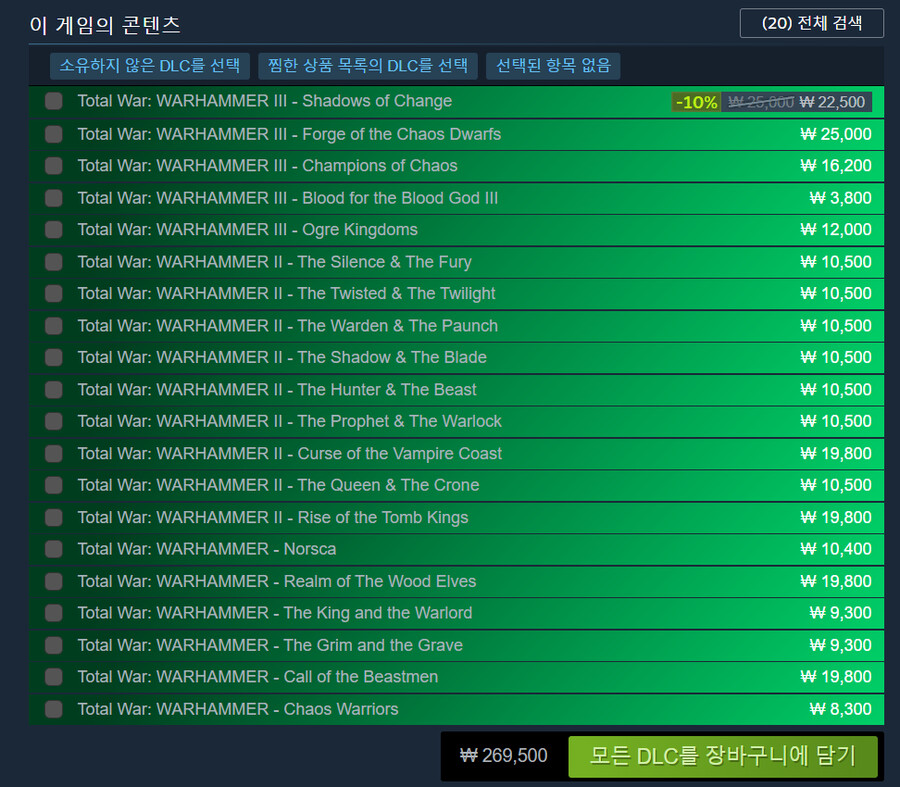Open Rise of the Tomb Kings title
Screen dimensions: 900x787
coord(273,517)
